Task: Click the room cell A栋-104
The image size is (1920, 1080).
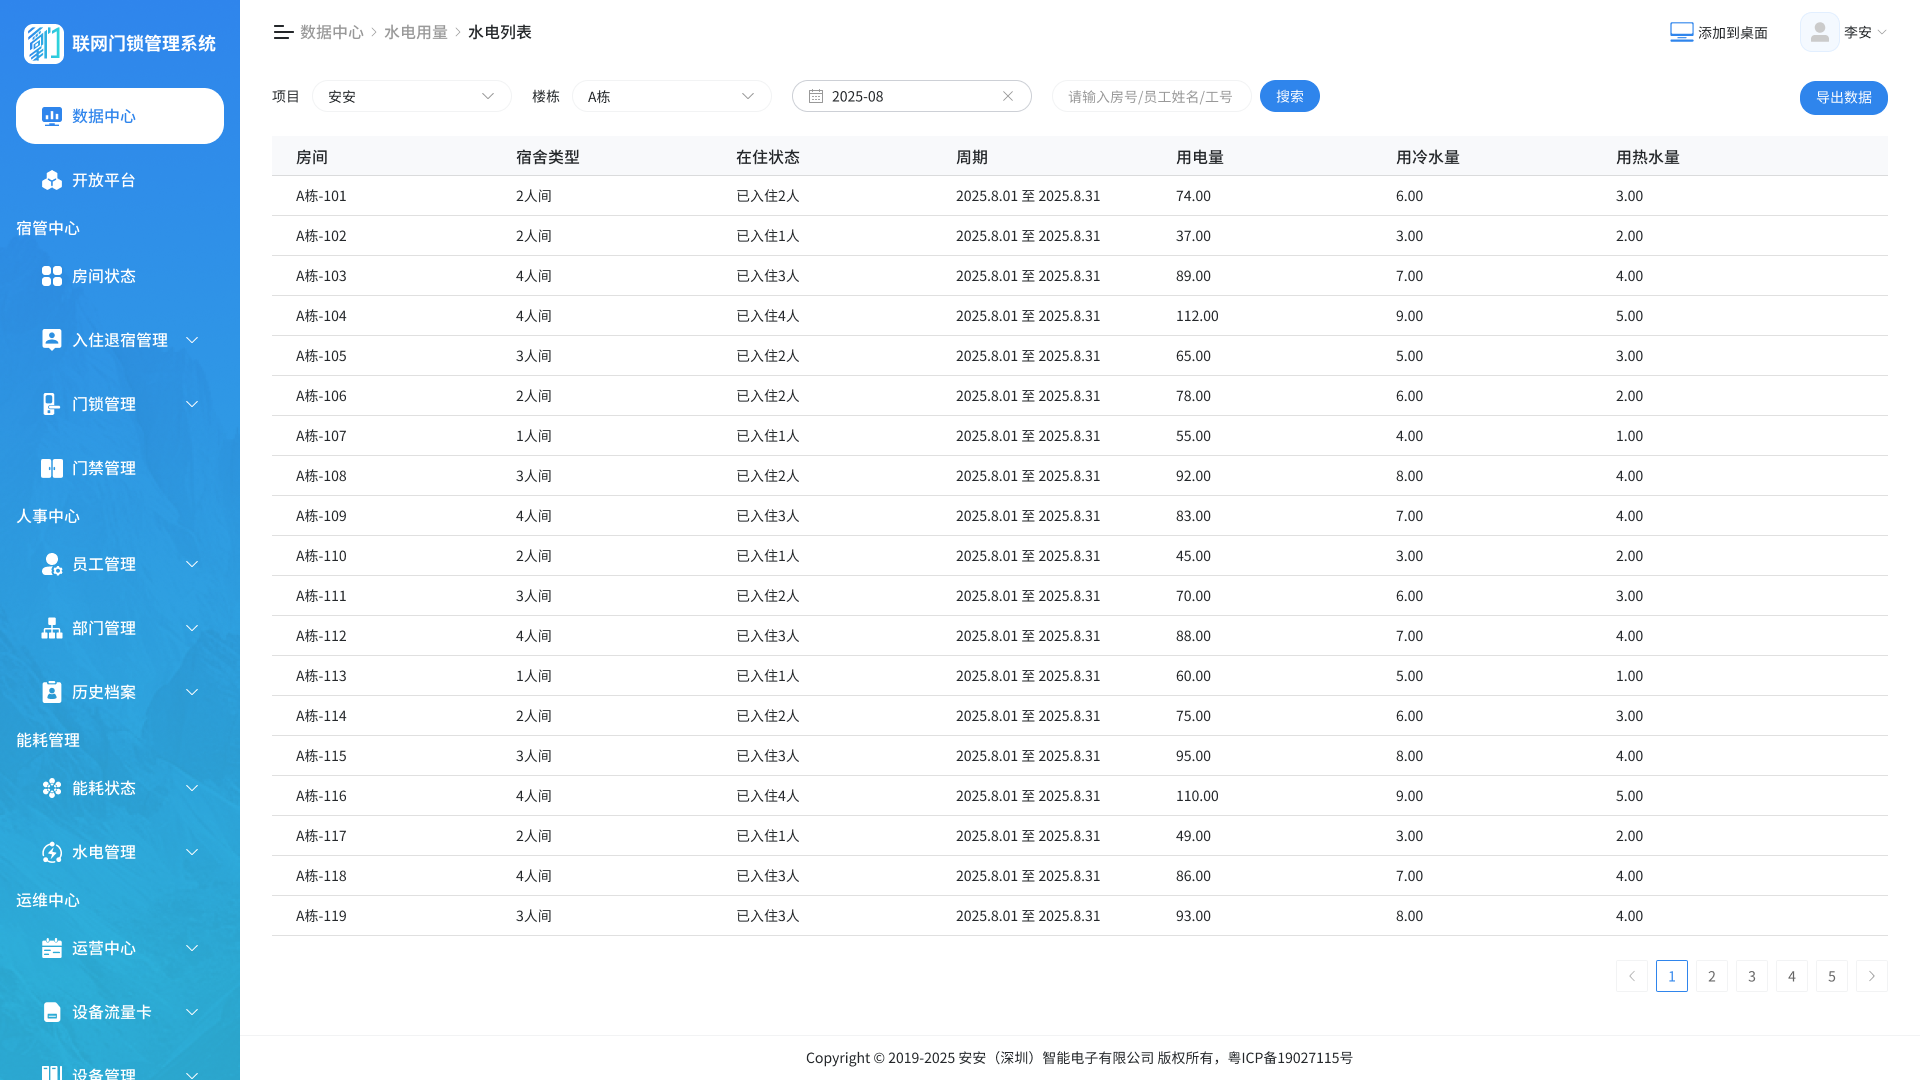Action: tap(321, 316)
